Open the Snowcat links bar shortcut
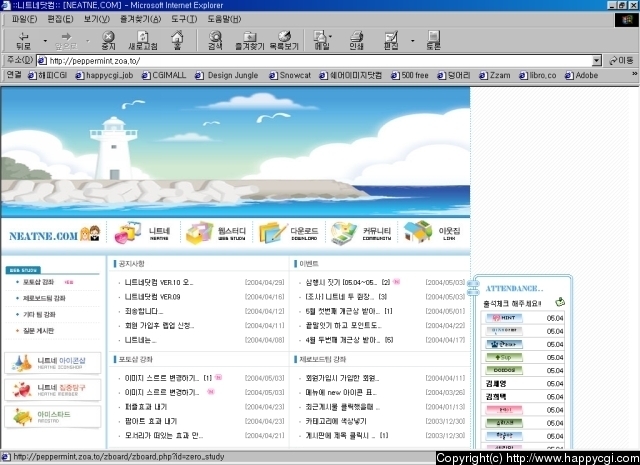The width and height of the screenshot is (640, 465). pos(290,76)
